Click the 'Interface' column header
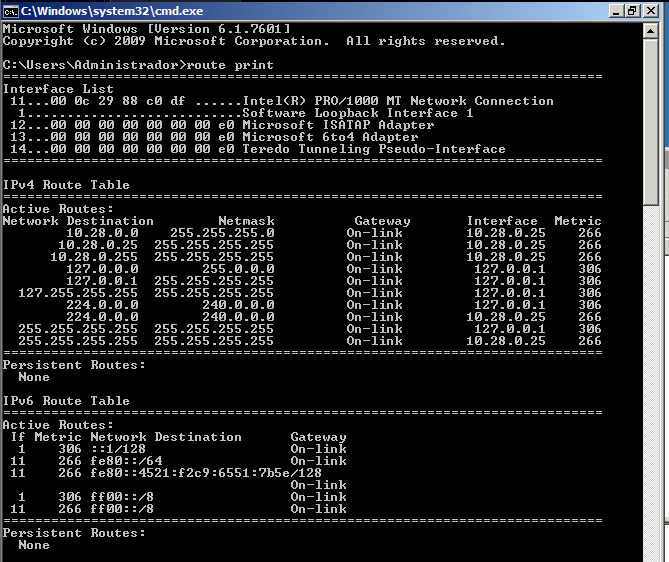This screenshot has height=562, width=669. coord(502,221)
